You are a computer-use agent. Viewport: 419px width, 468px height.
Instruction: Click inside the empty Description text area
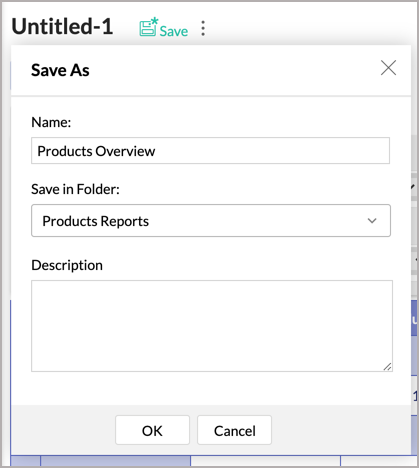[x=212, y=326]
